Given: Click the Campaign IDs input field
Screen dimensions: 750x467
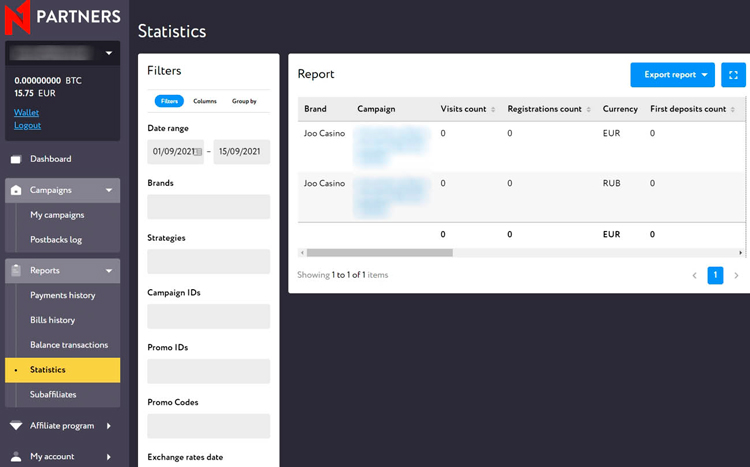Looking at the screenshot, I should click(x=209, y=316).
